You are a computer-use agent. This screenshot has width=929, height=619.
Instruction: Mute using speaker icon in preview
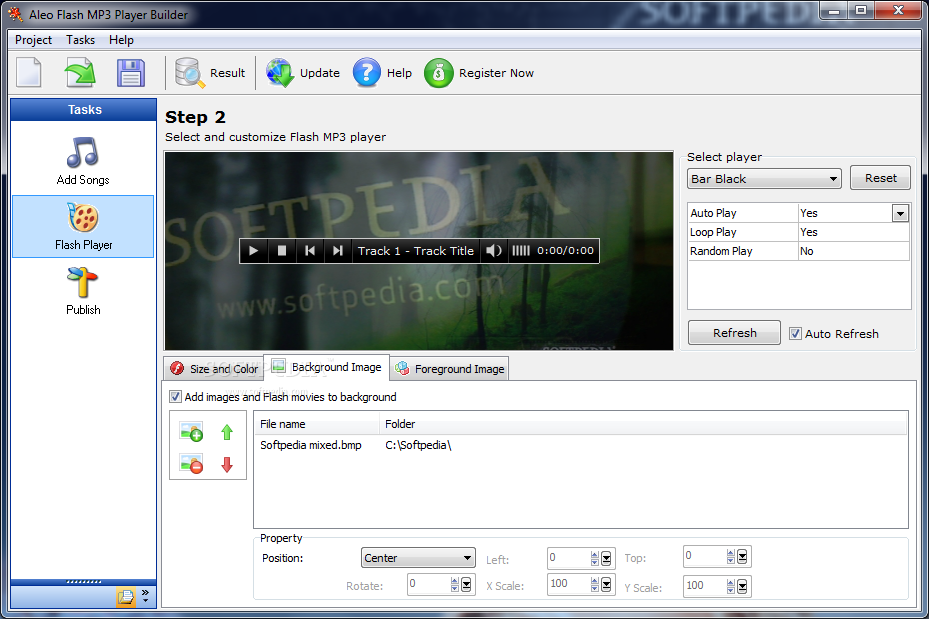[x=494, y=251]
